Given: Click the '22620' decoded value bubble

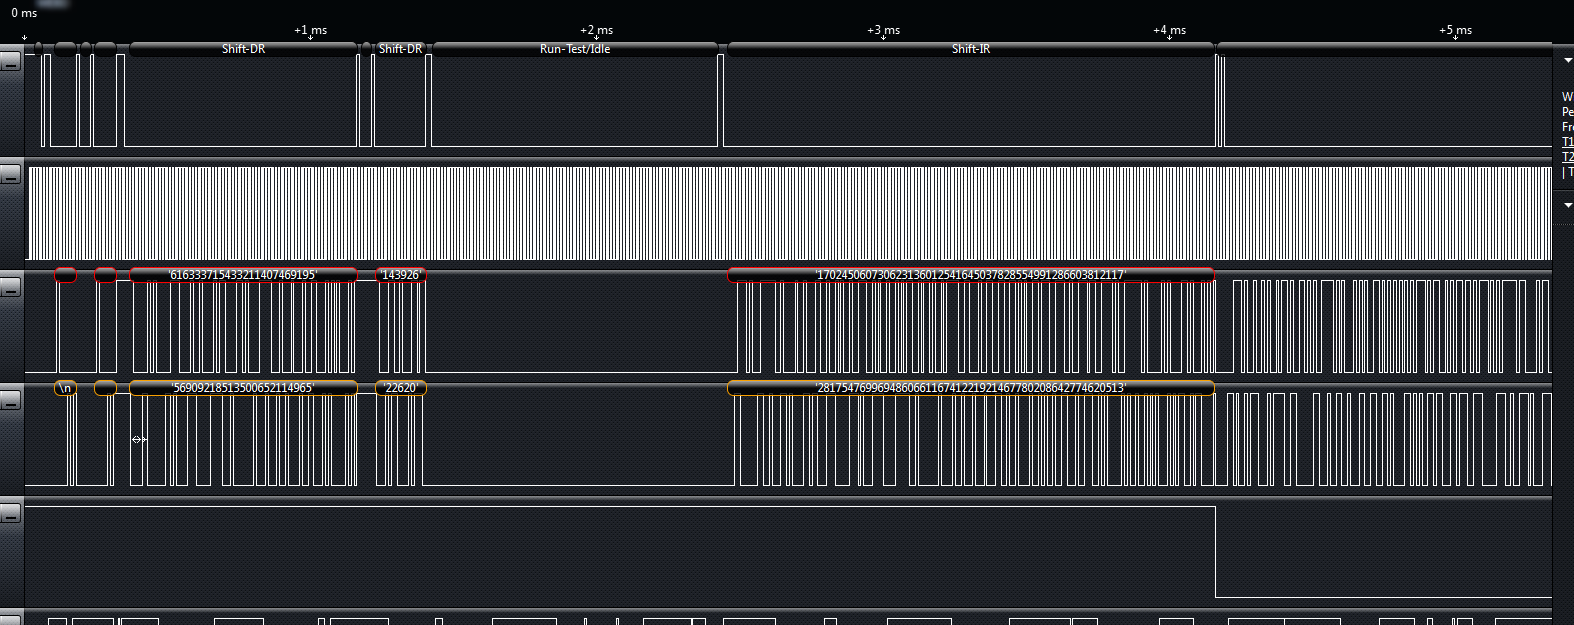Looking at the screenshot, I should tap(400, 388).
